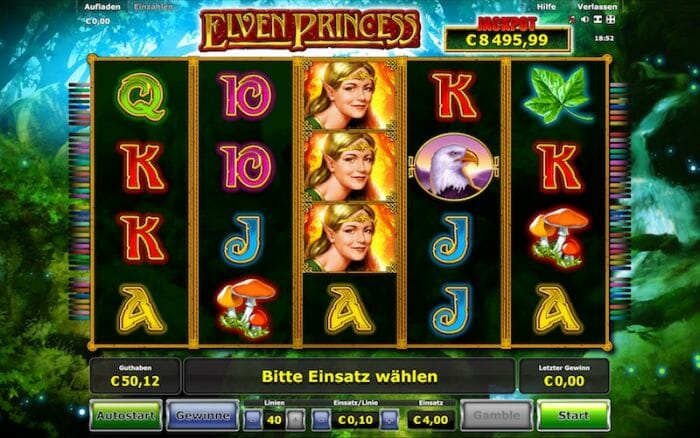The height and width of the screenshot is (438, 700).
Task: Open the Hilfe menu
Action: [x=546, y=7]
